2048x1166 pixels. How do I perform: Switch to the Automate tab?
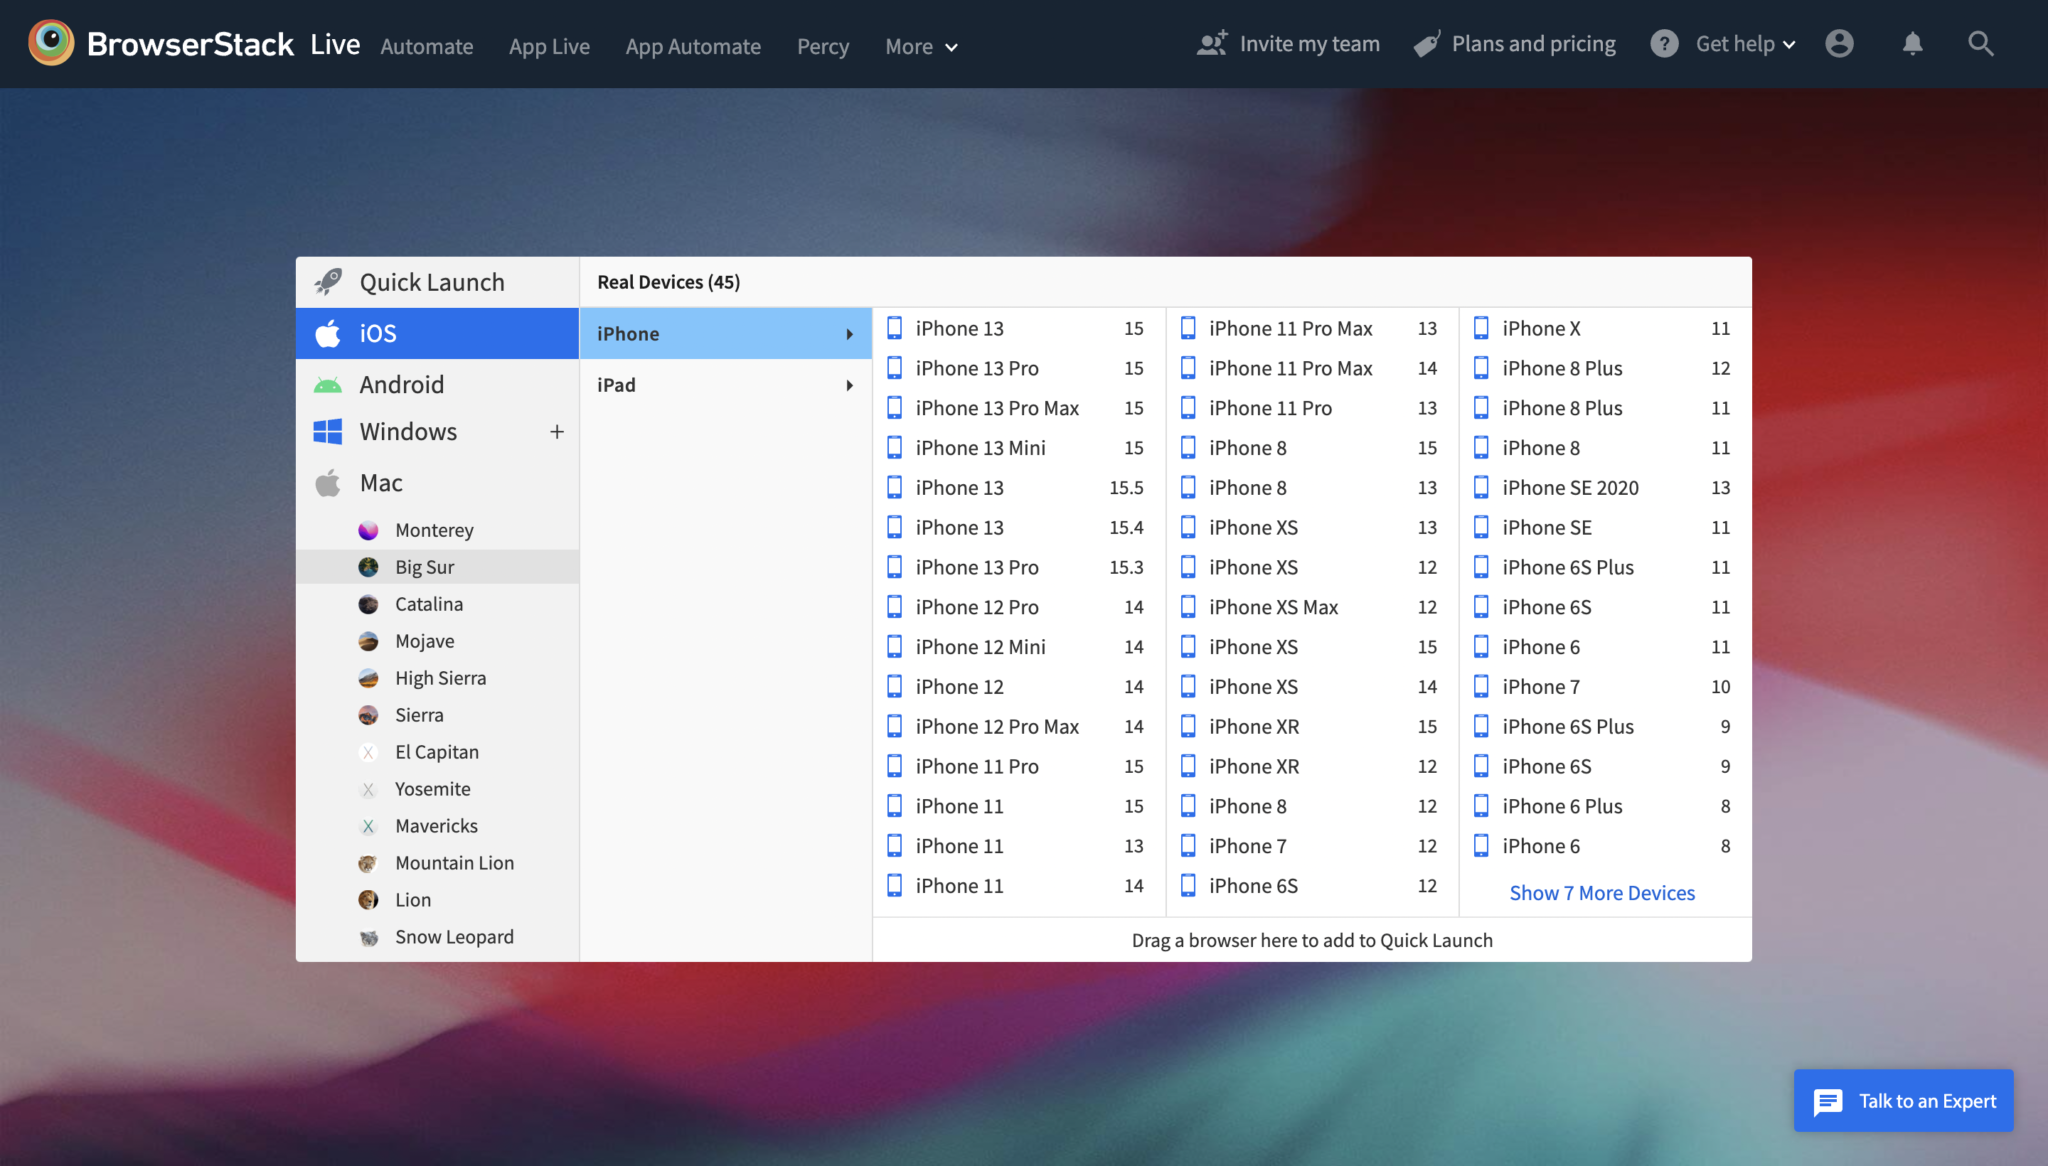coord(427,46)
